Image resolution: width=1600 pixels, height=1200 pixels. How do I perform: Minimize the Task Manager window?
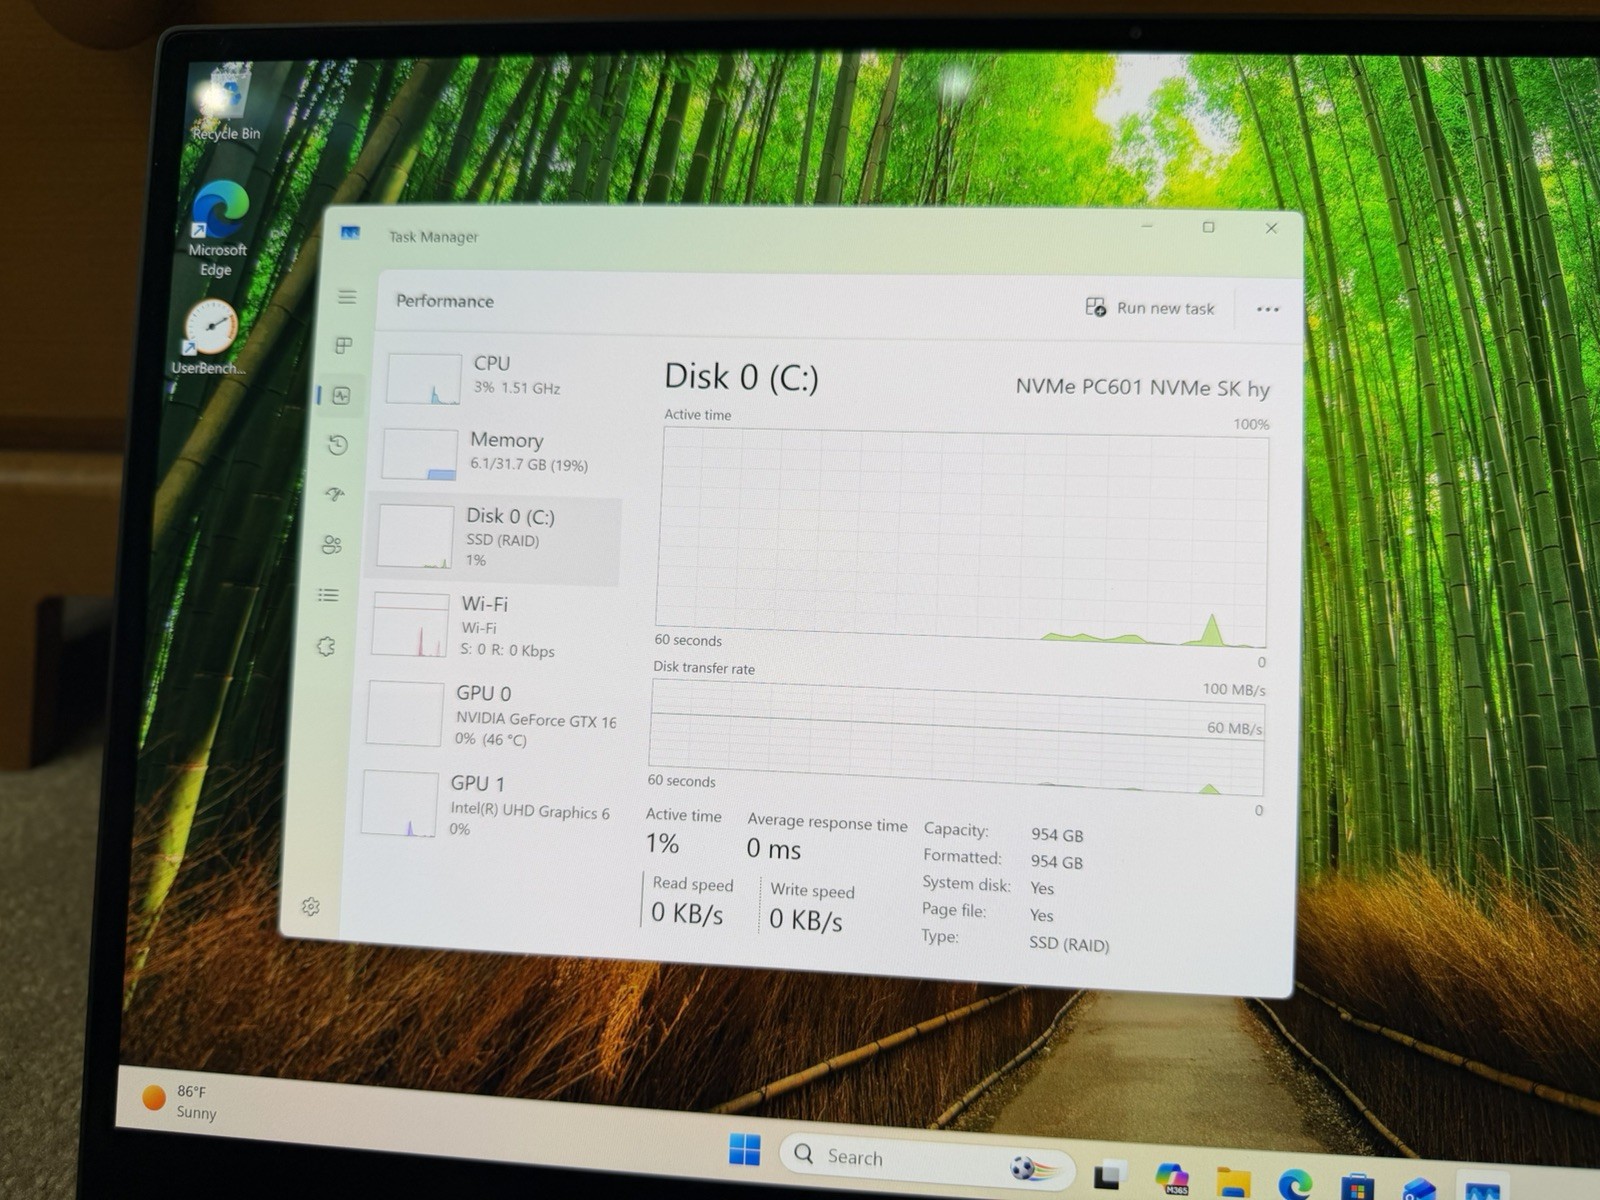pyautogui.click(x=1147, y=227)
